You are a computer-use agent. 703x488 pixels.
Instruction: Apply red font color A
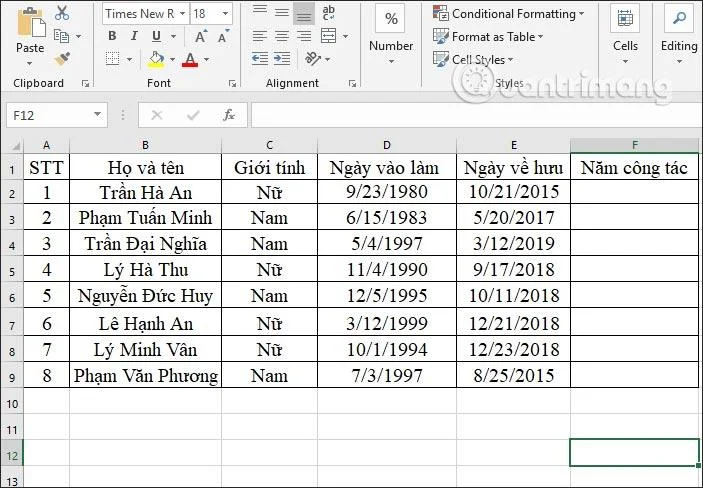(190, 59)
